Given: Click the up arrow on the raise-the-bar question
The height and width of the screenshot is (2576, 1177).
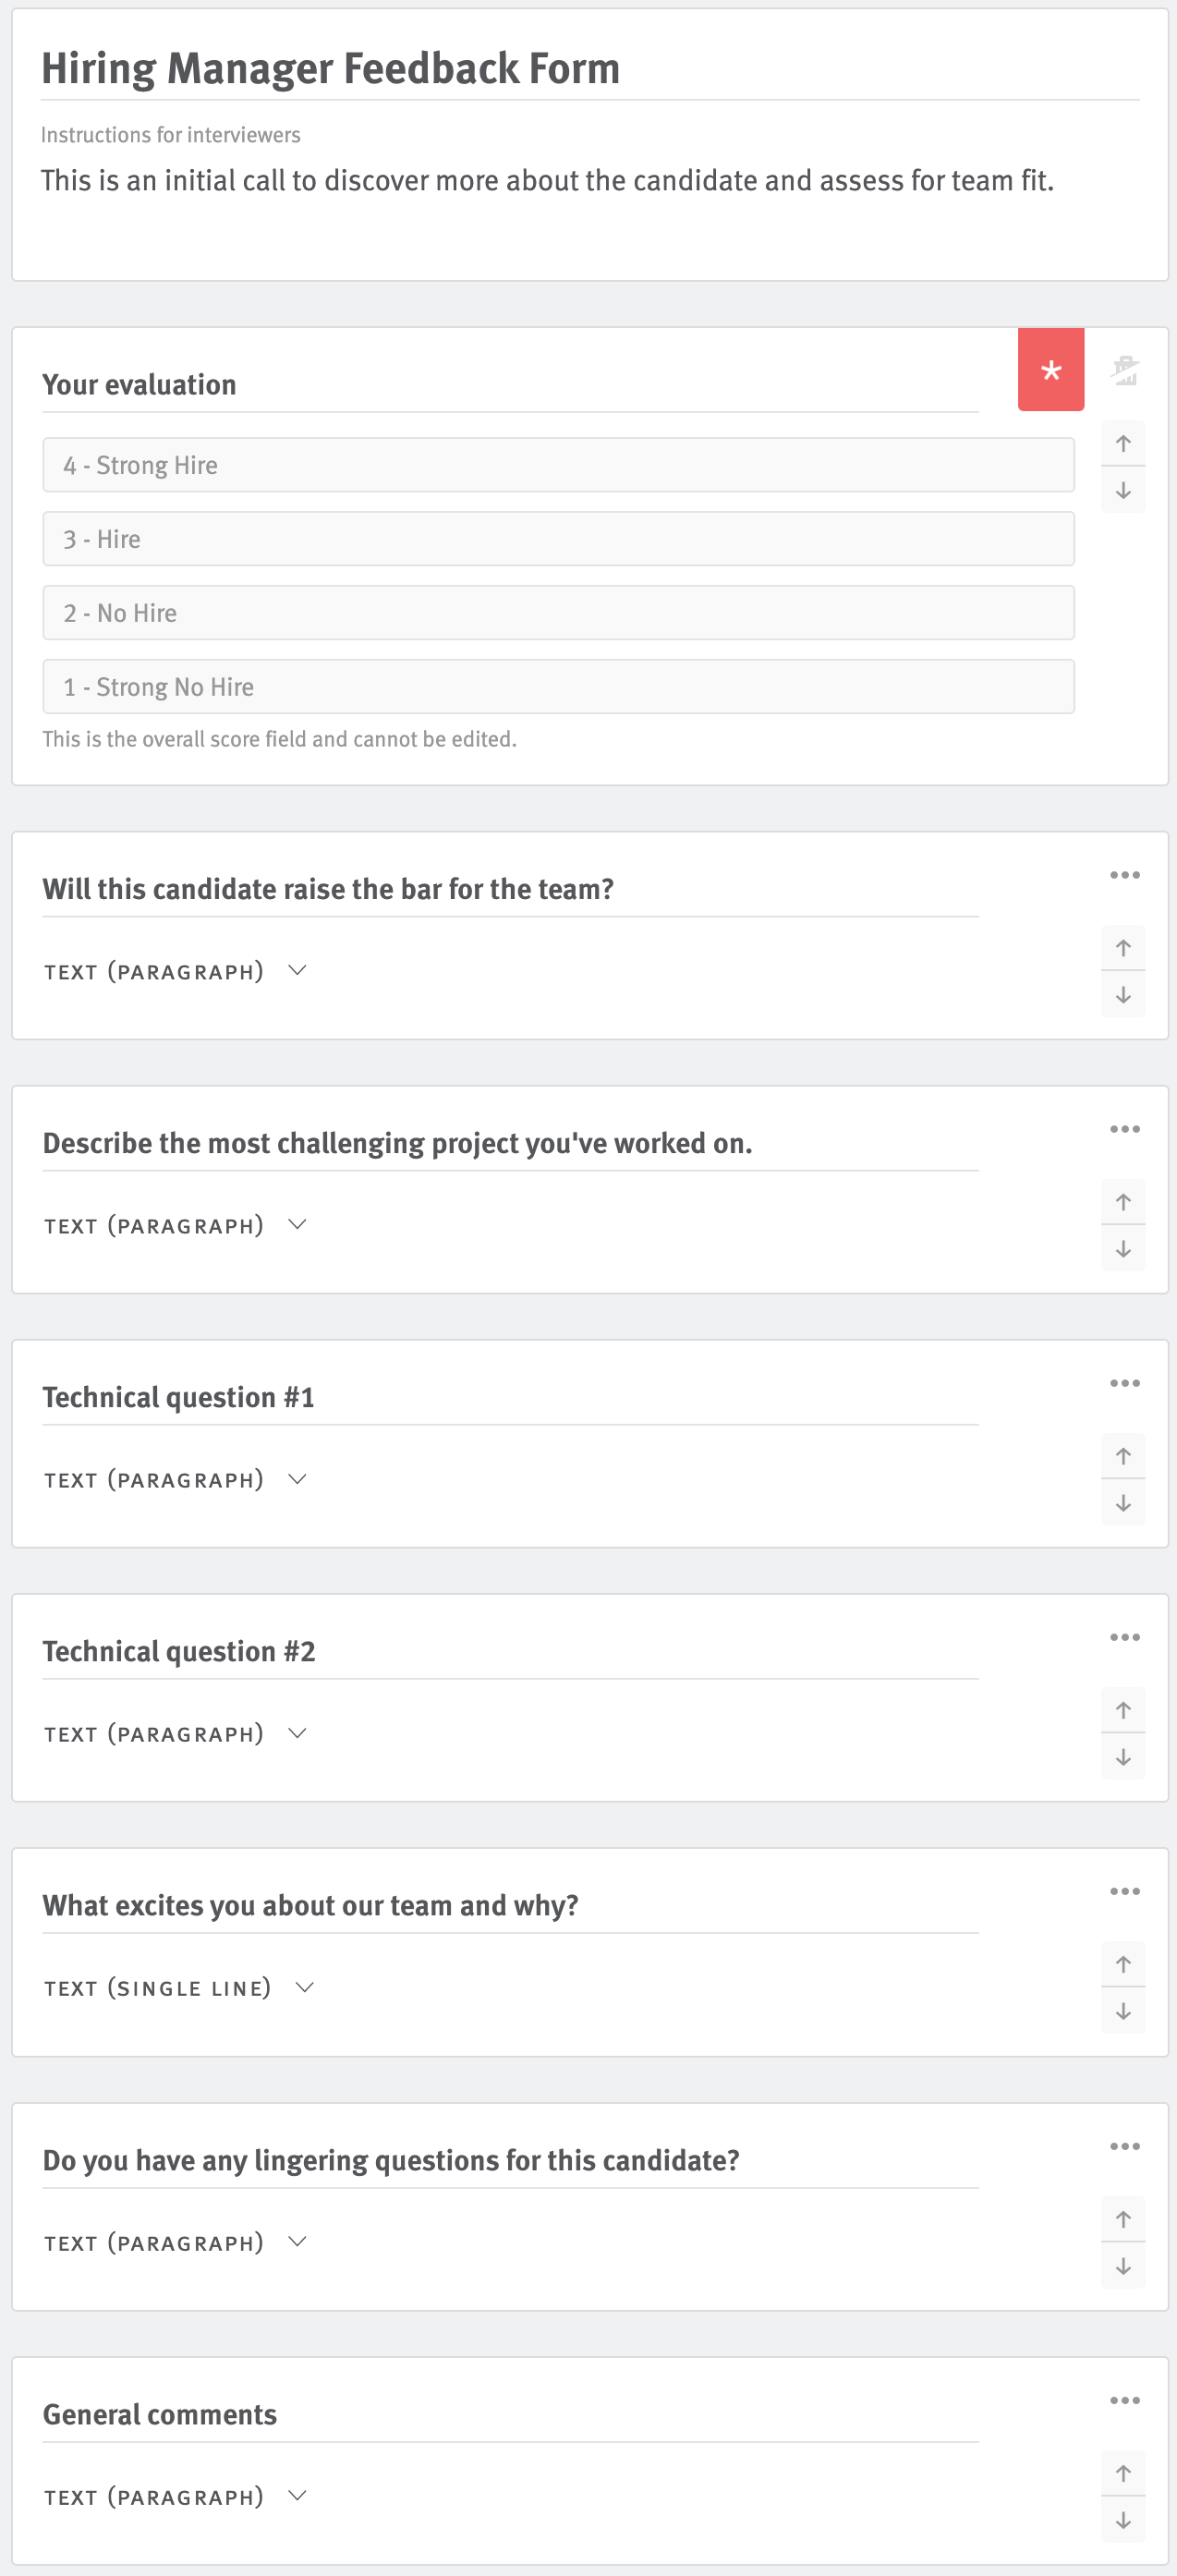Looking at the screenshot, I should pyautogui.click(x=1123, y=947).
